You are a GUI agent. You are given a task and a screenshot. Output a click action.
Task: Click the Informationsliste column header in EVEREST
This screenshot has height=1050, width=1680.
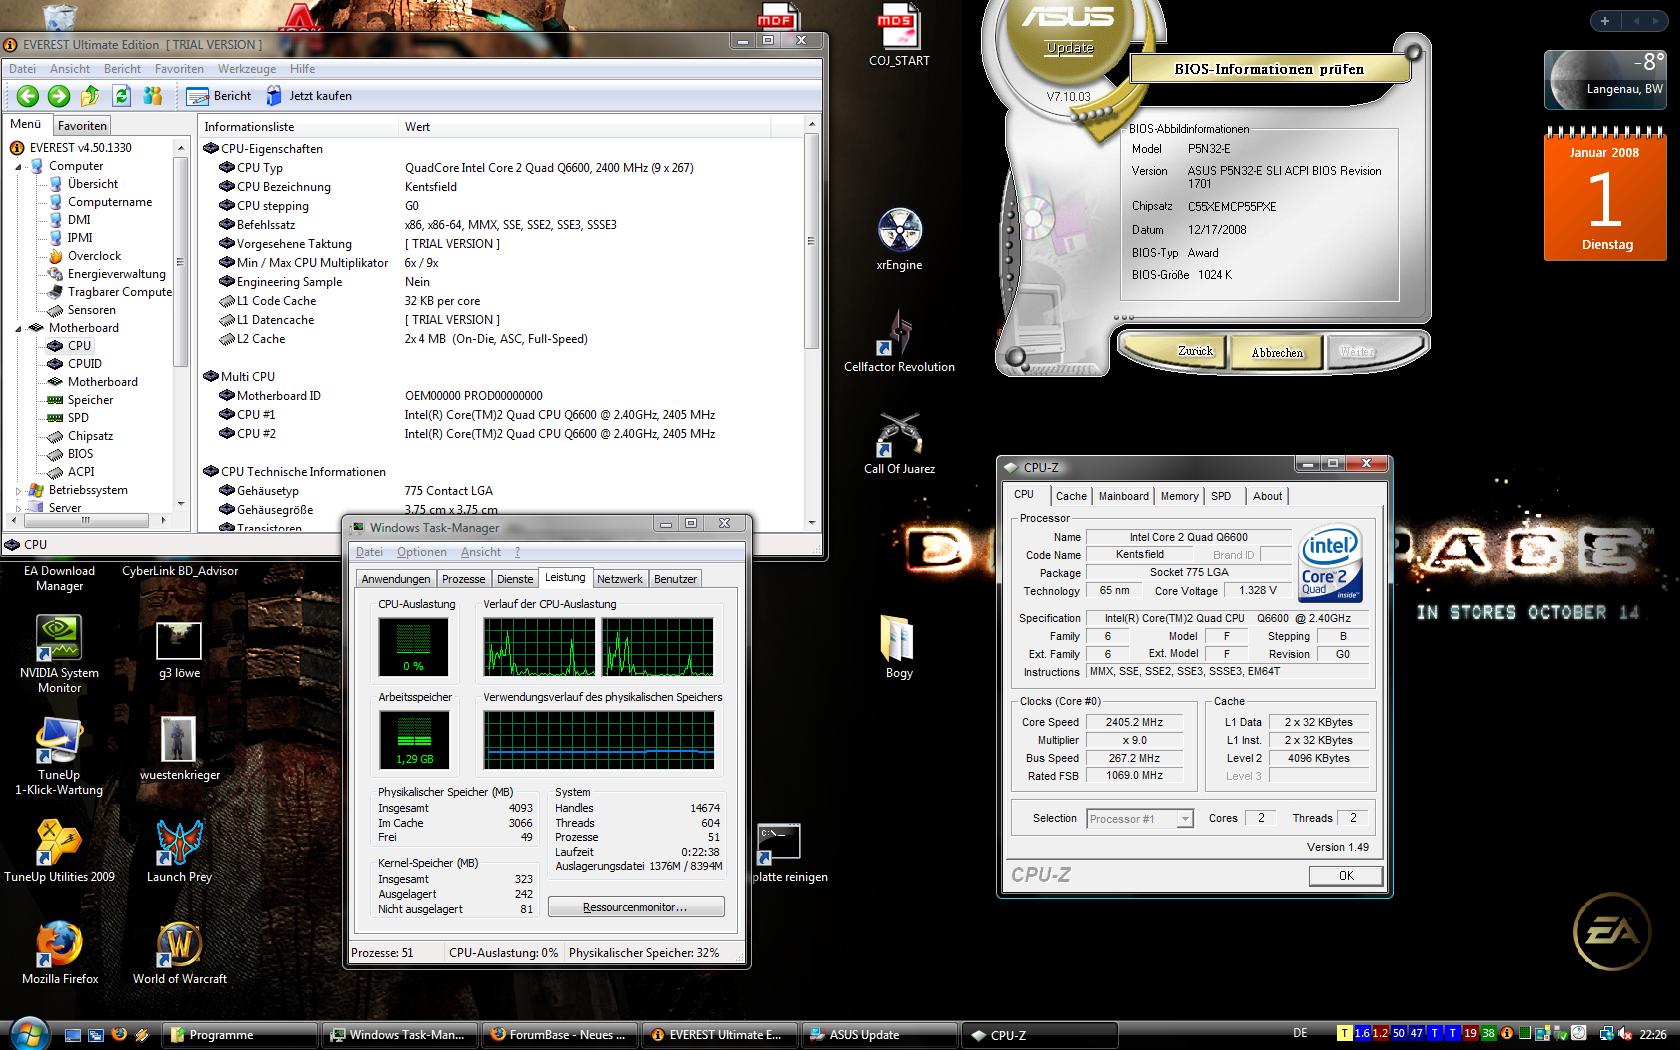click(x=296, y=127)
